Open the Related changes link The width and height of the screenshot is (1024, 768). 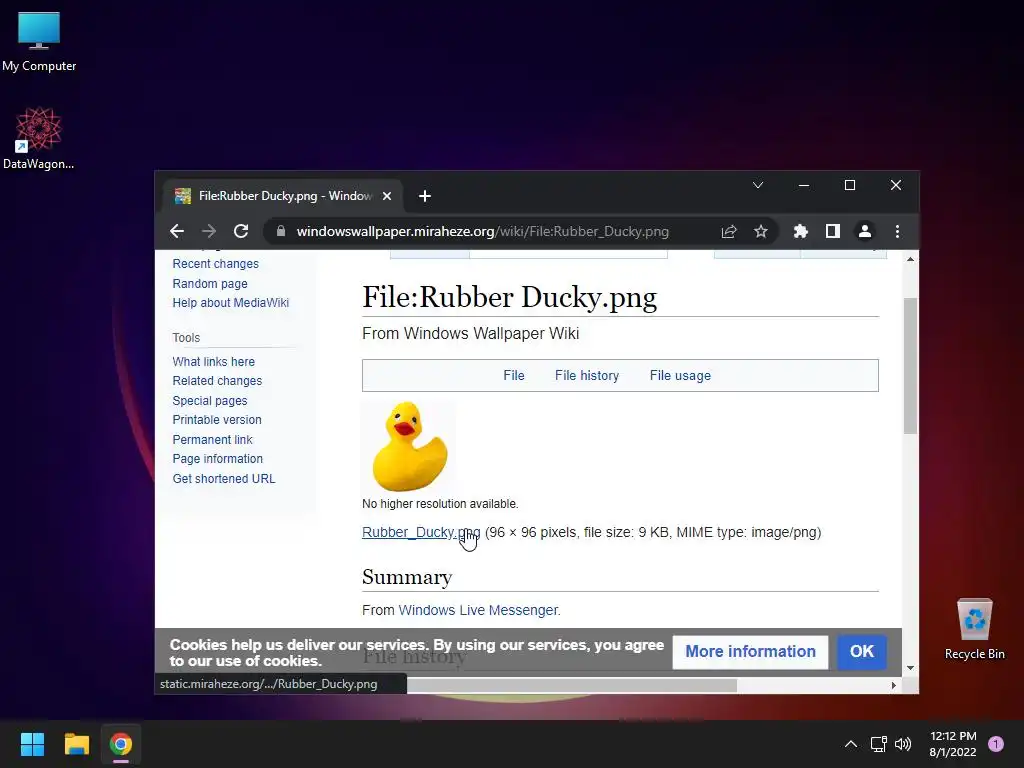(x=217, y=381)
